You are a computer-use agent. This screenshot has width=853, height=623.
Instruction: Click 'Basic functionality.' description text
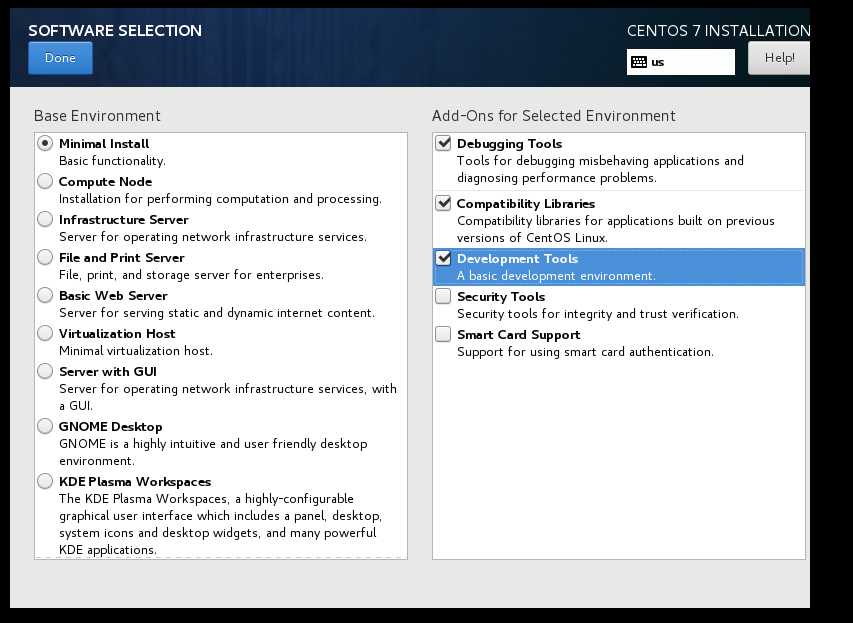(113, 161)
